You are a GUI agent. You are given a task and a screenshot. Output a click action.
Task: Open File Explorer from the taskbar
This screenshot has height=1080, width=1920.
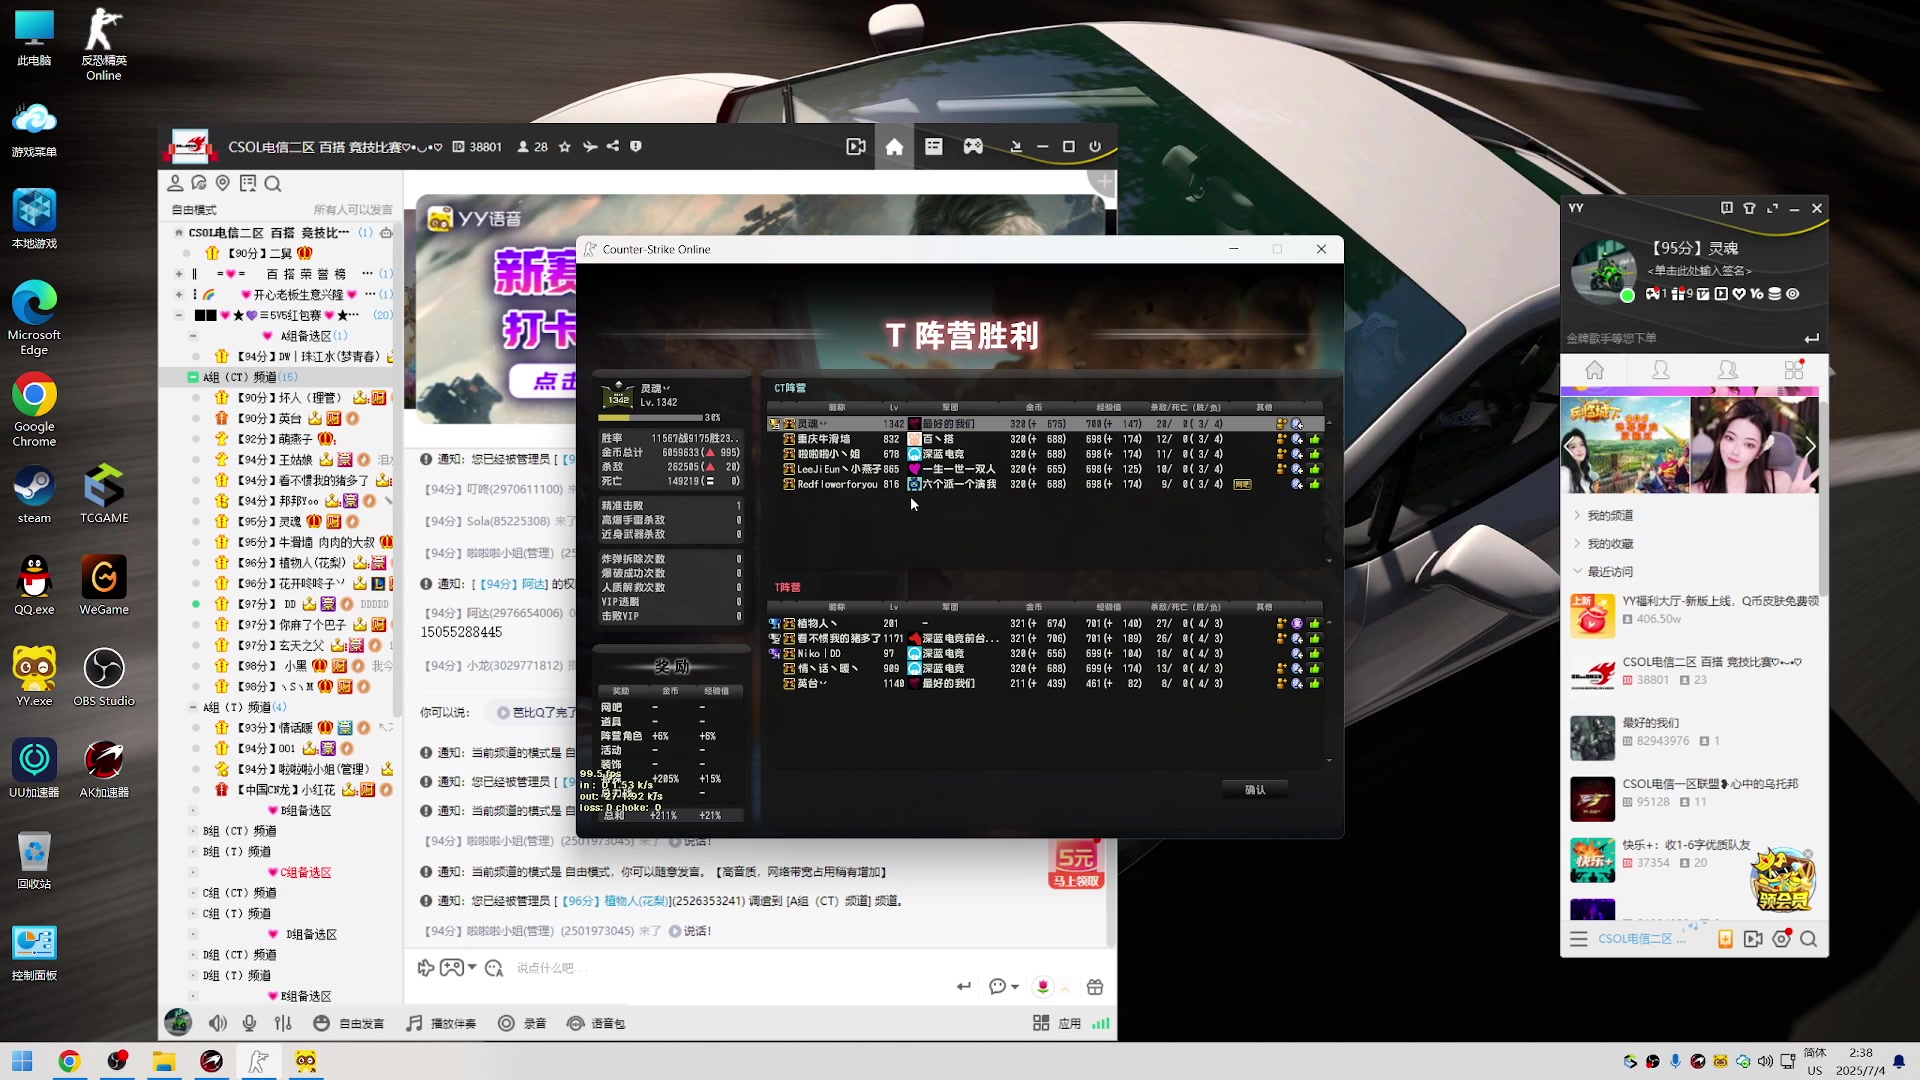(164, 1061)
